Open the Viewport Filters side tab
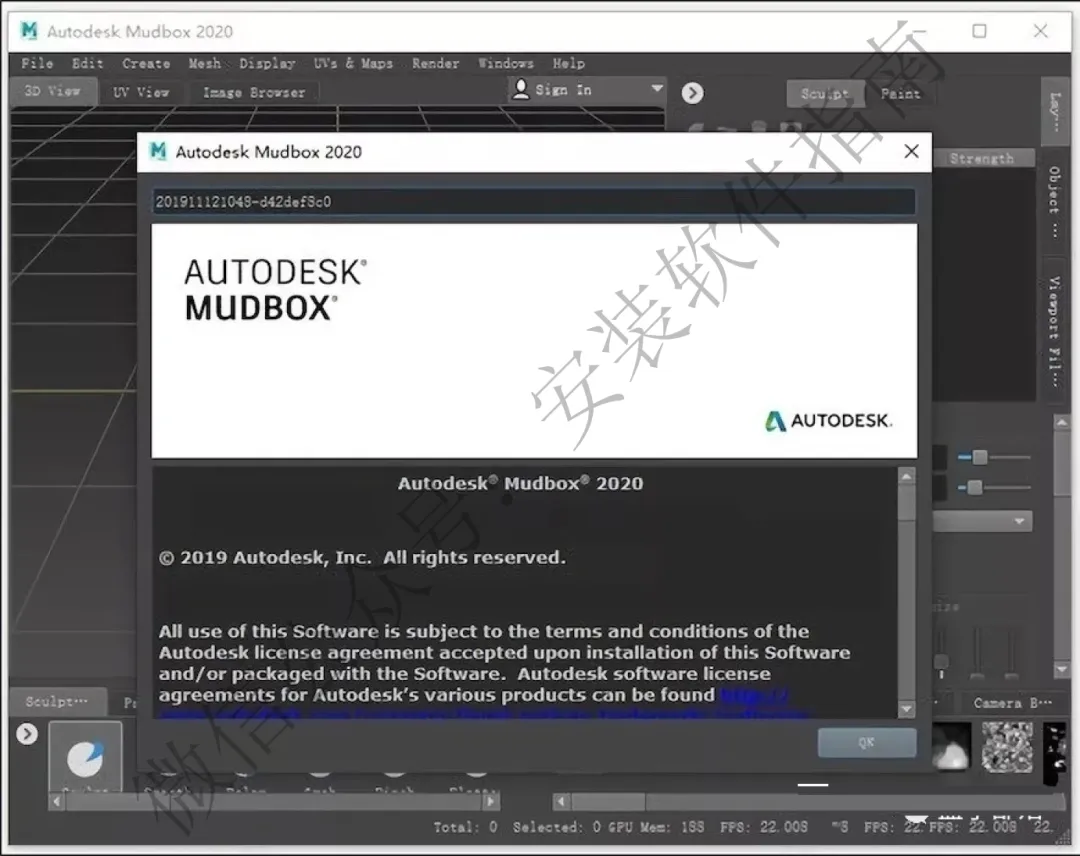 pos(1055,331)
